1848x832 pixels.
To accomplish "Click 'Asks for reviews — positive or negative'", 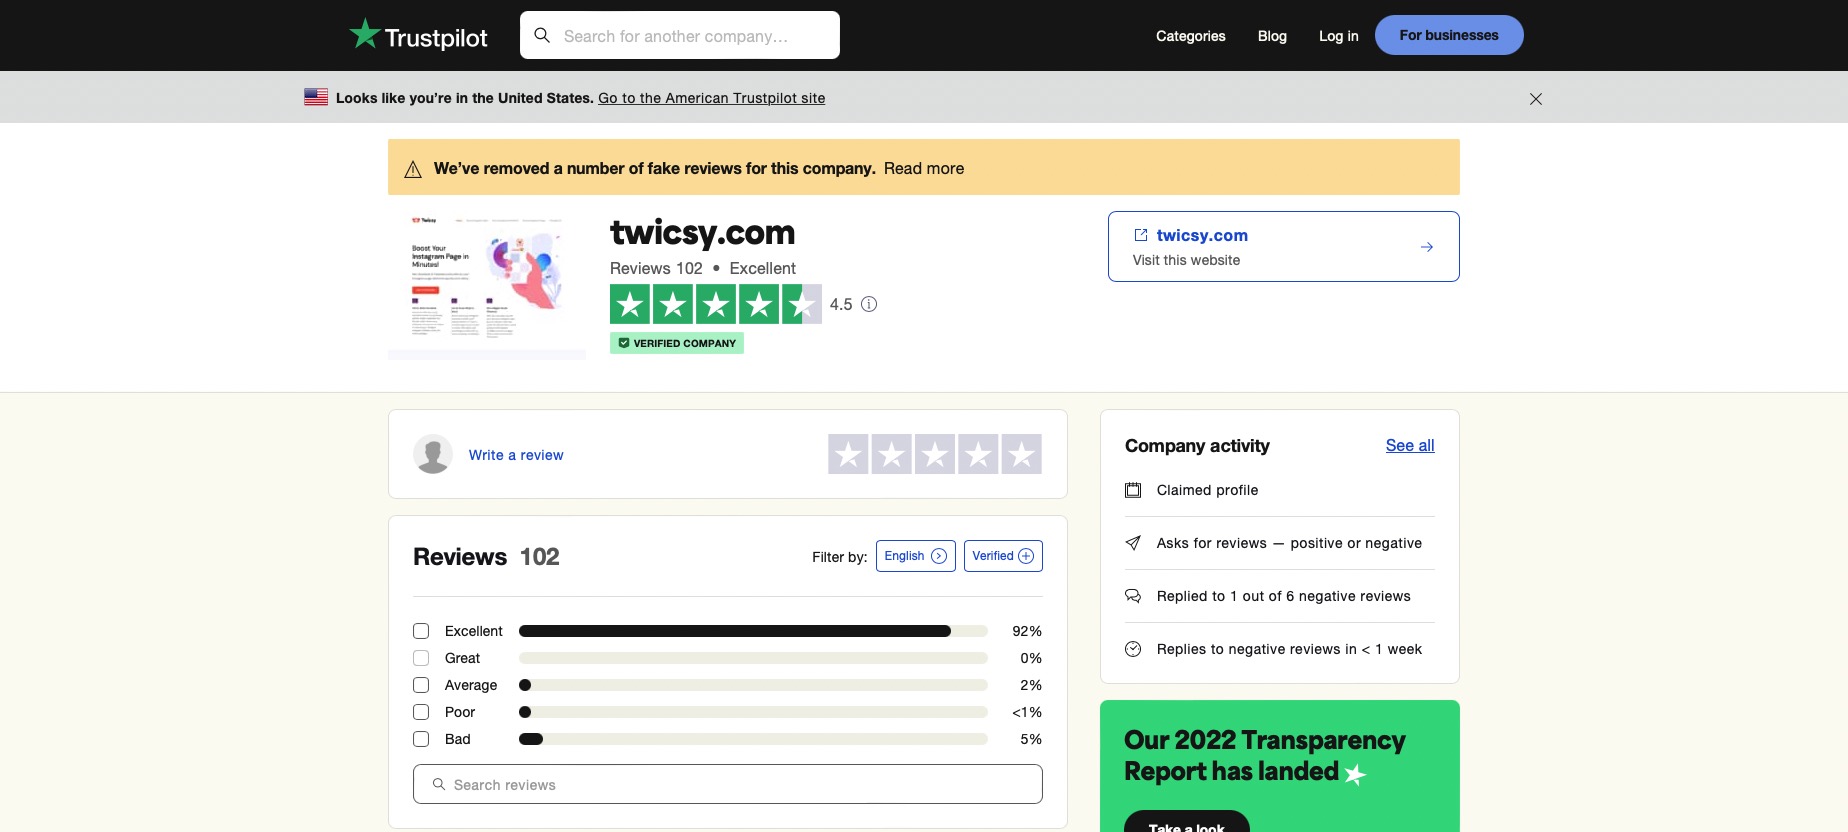I will click(x=1289, y=543).
